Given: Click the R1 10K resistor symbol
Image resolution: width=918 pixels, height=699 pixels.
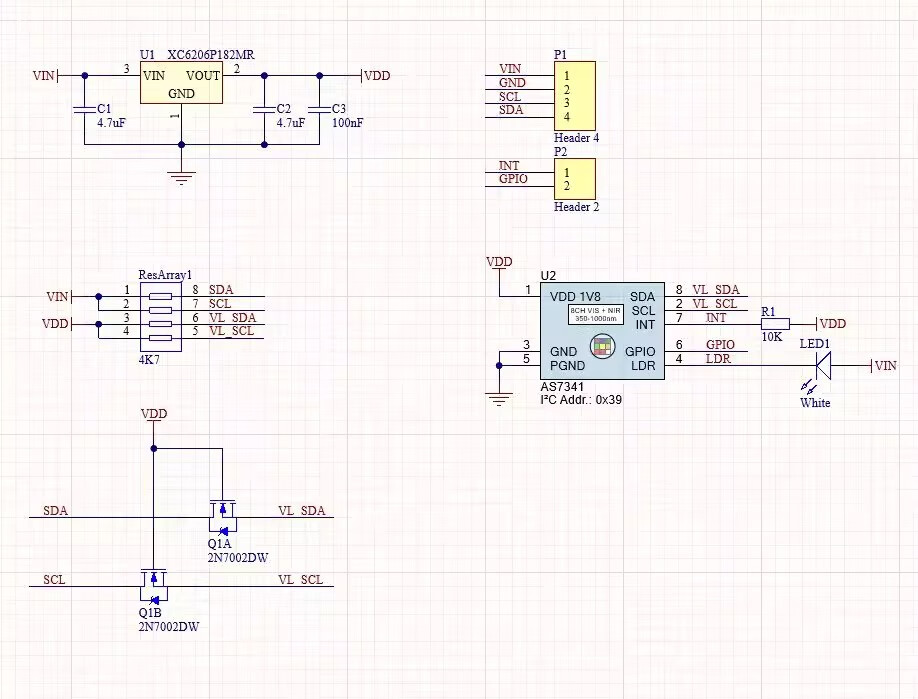Looking at the screenshot, I should coord(775,324).
